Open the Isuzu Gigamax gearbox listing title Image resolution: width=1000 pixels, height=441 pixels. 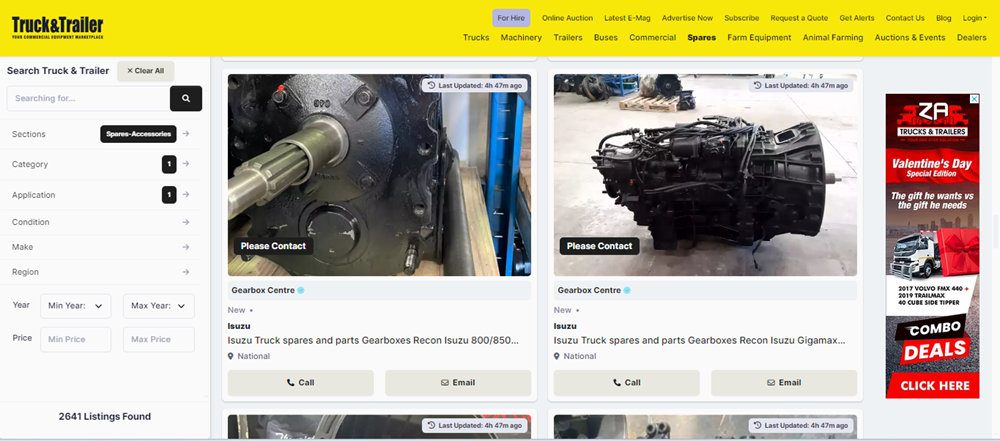(700, 341)
